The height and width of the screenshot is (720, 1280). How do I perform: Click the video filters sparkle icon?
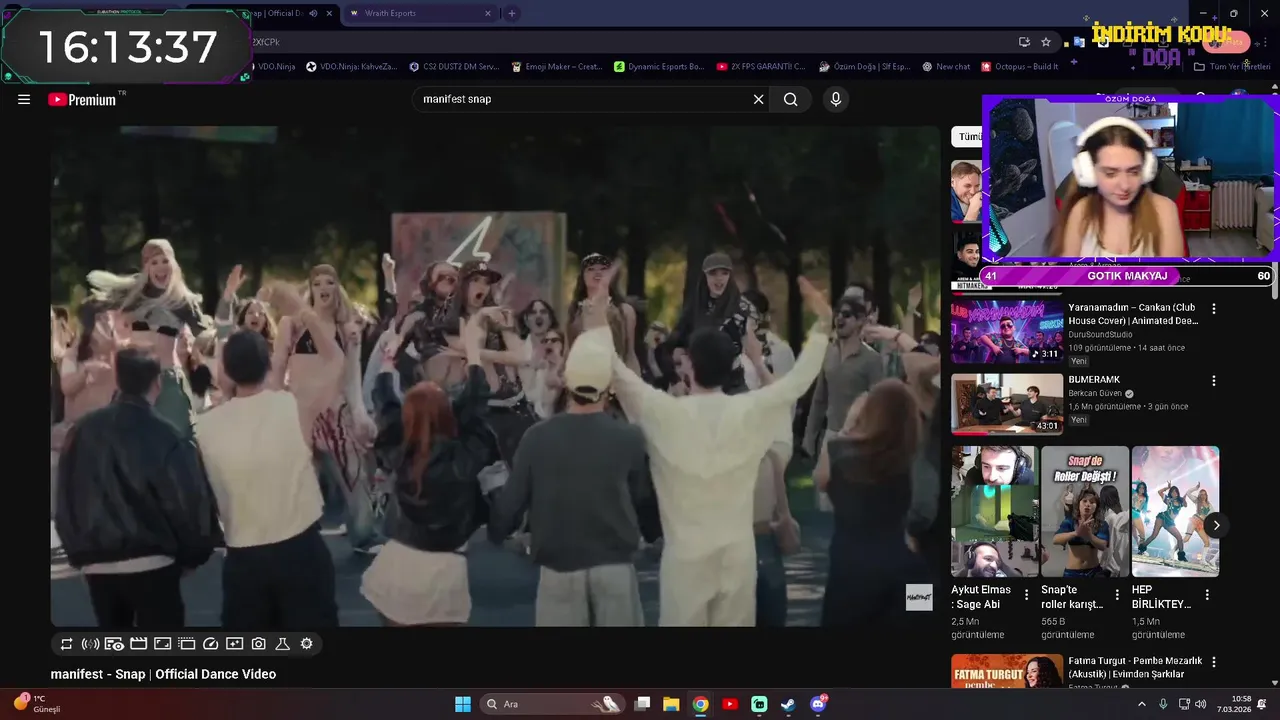pyautogui.click(x=234, y=644)
